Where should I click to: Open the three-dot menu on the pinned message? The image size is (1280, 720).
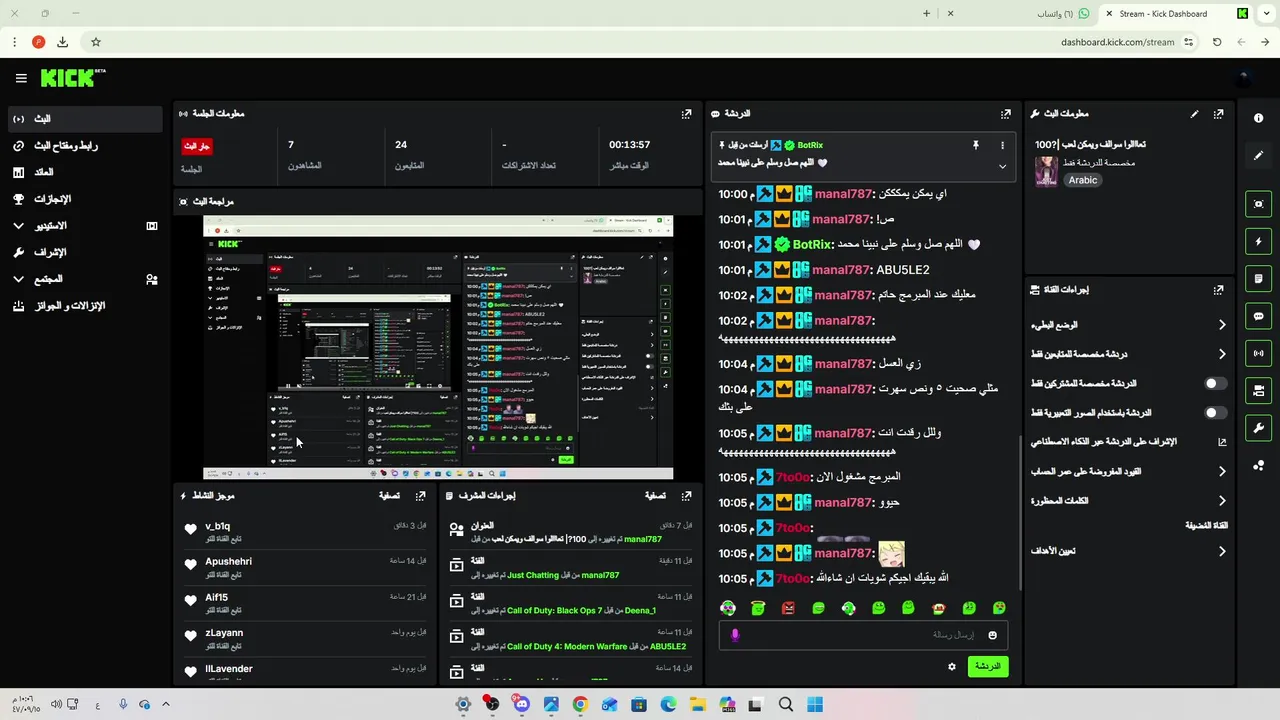[1002, 145]
